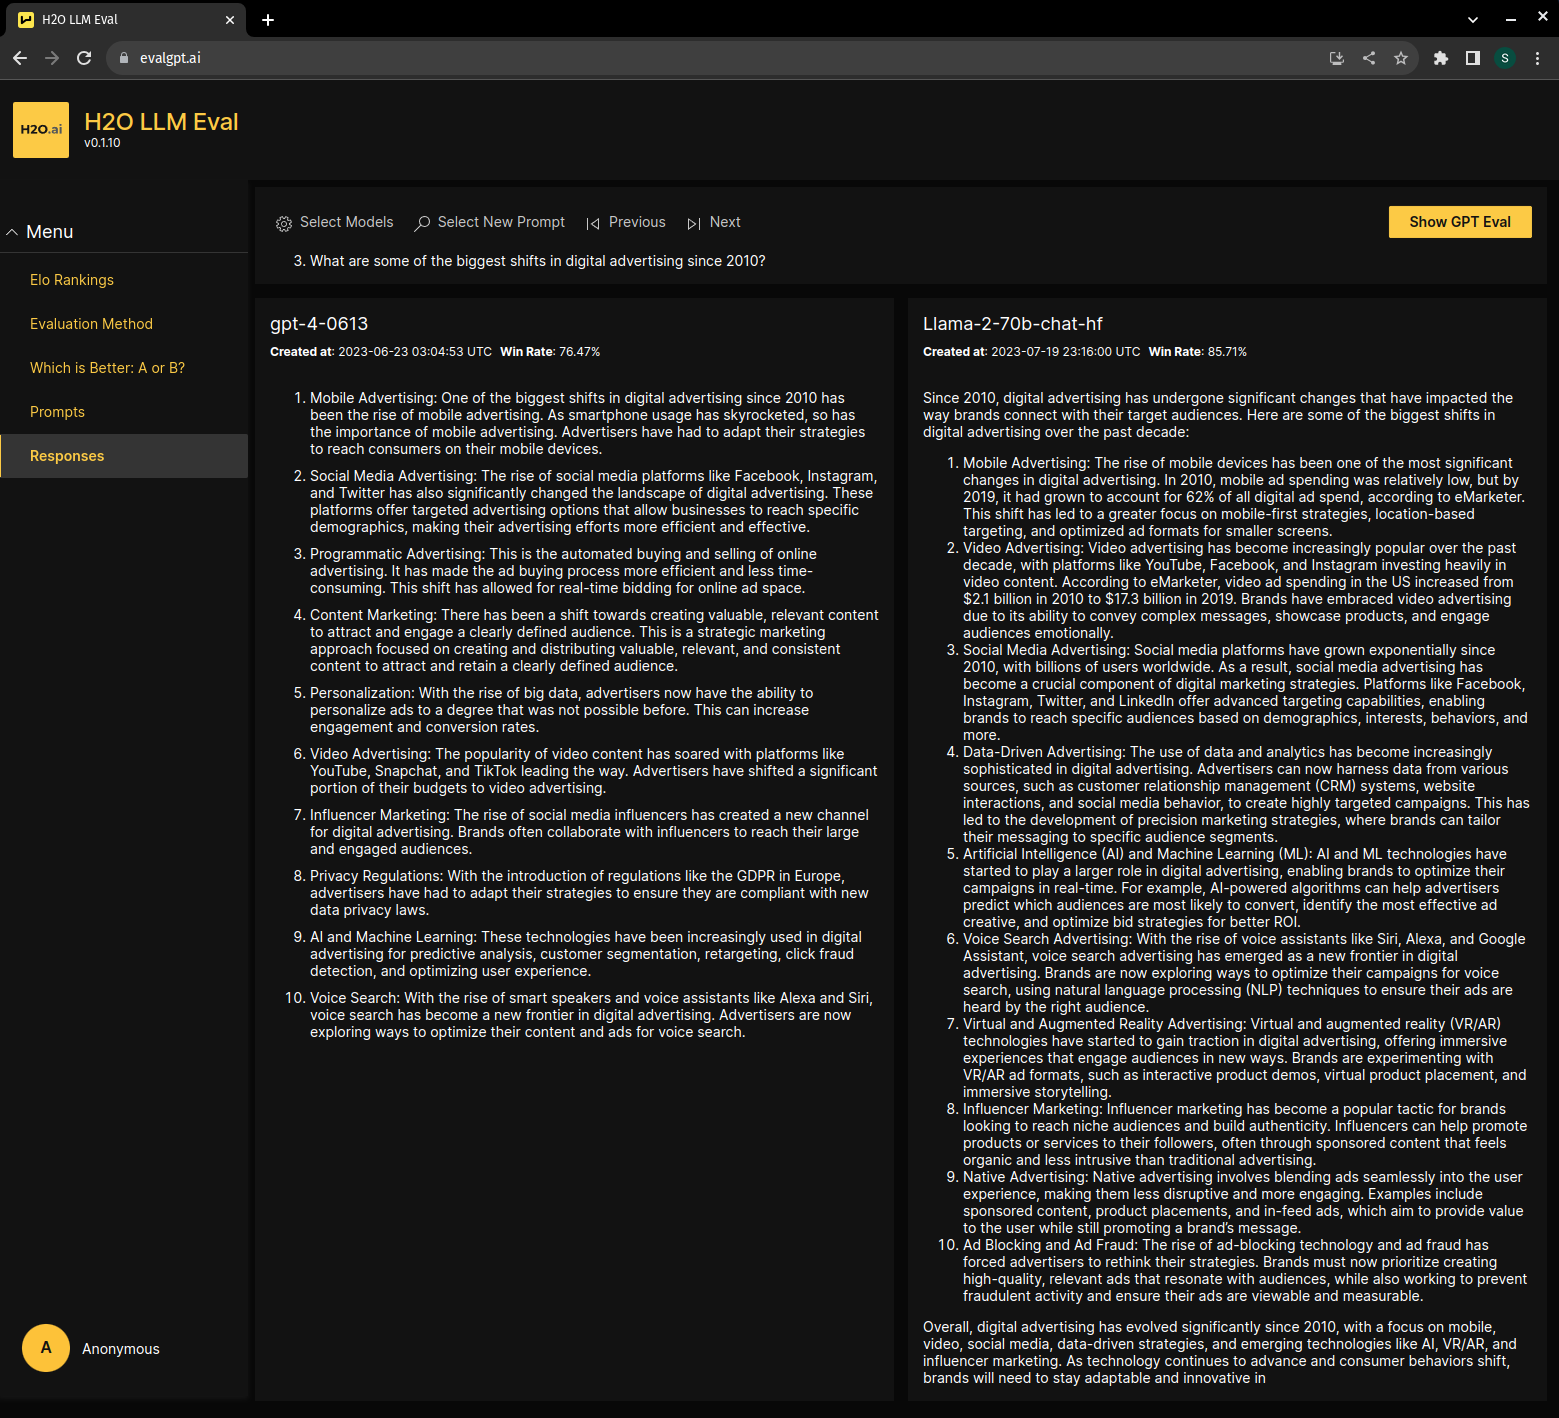Click the prompt question about digital advertising
1559x1418 pixels.
[x=537, y=261]
